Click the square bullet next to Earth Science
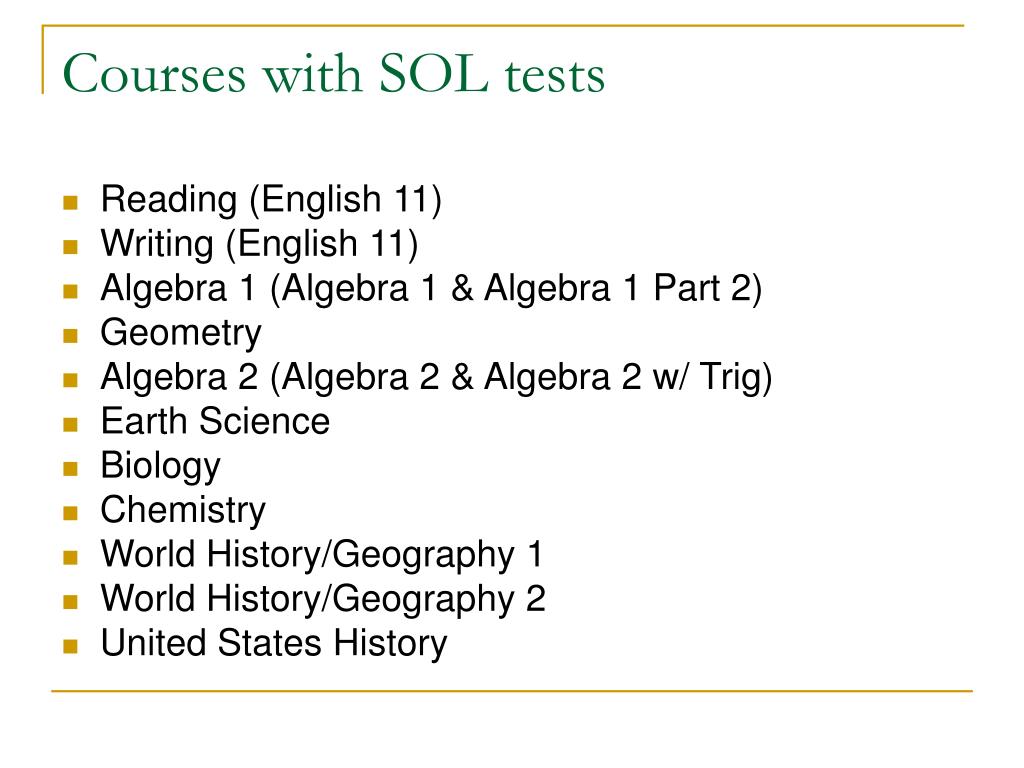The image size is (1024, 768). tap(71, 424)
